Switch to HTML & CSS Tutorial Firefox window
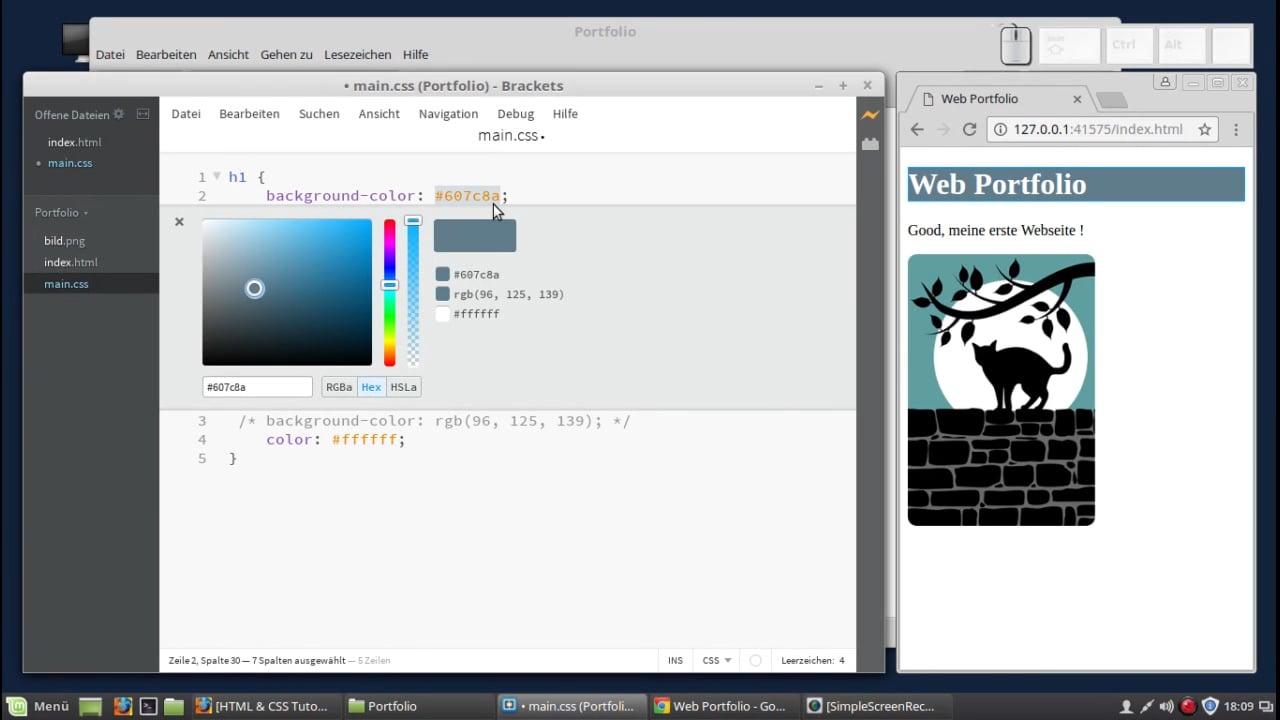 tap(263, 706)
